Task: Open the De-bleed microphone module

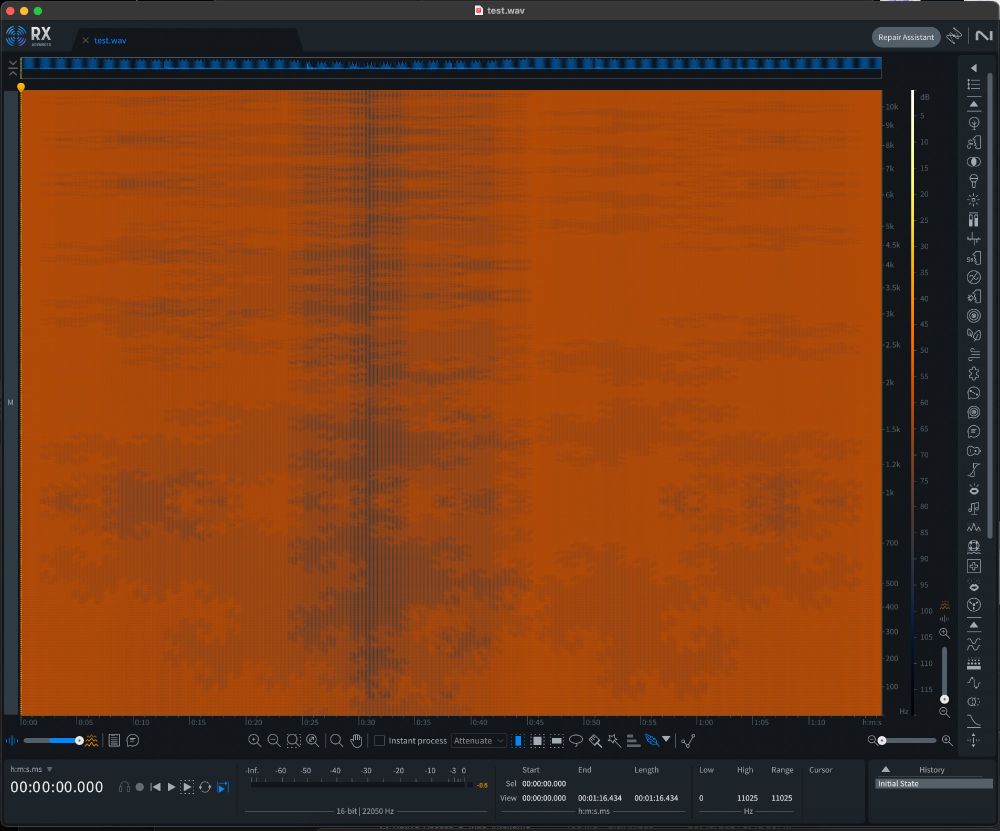Action: (x=974, y=181)
